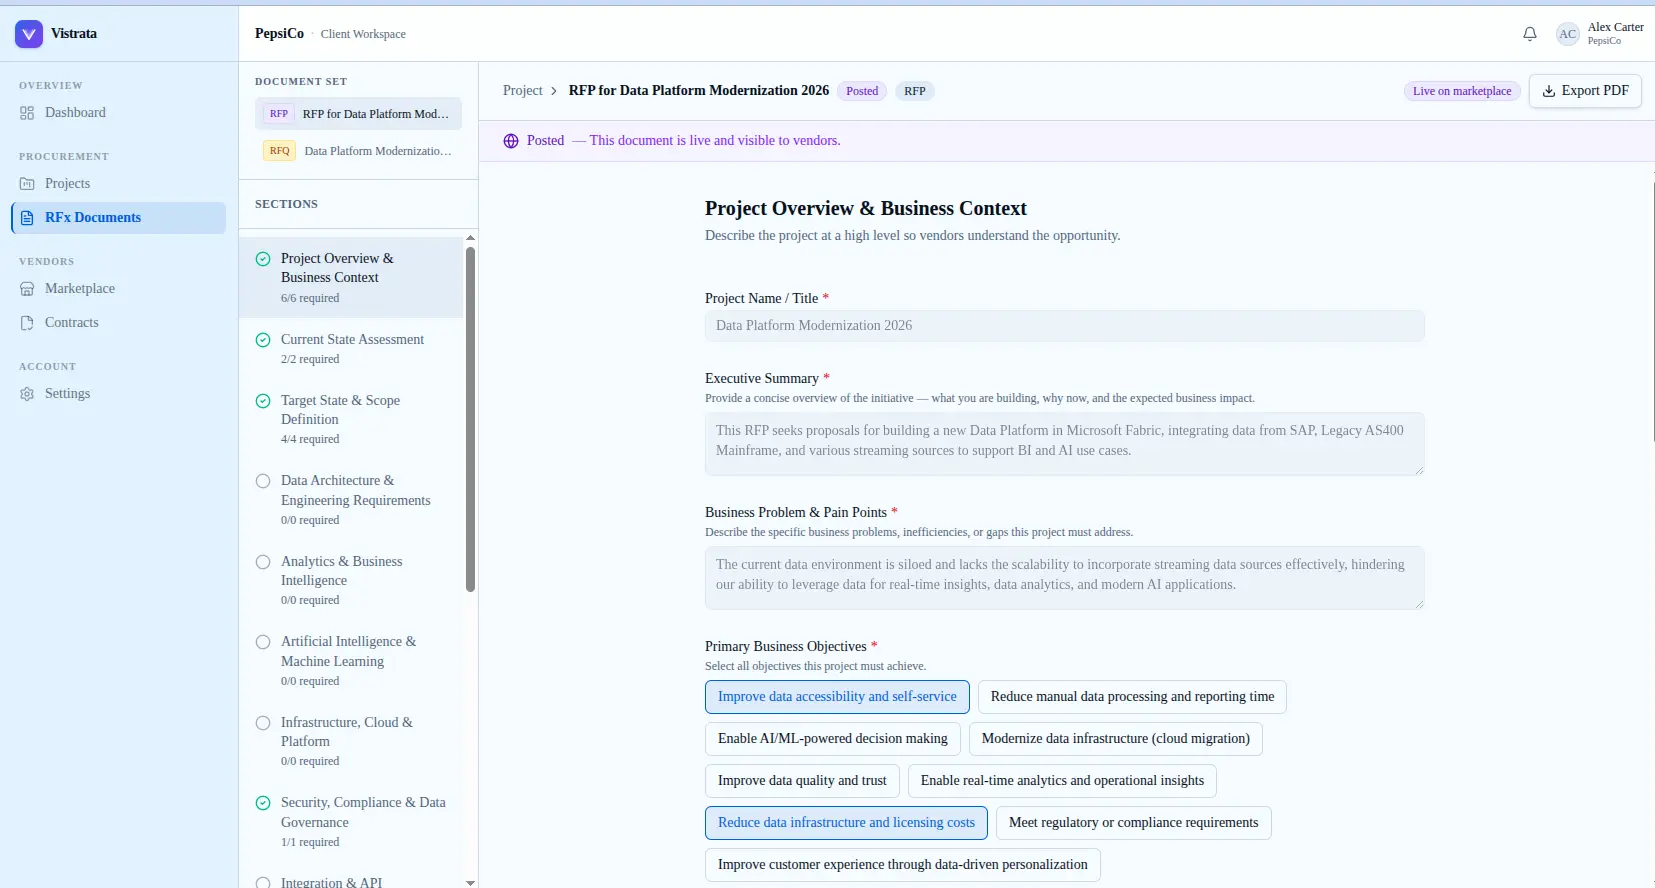Toggle Enable real-time analytics and operational insights
This screenshot has height=888, width=1655.
[1062, 781]
